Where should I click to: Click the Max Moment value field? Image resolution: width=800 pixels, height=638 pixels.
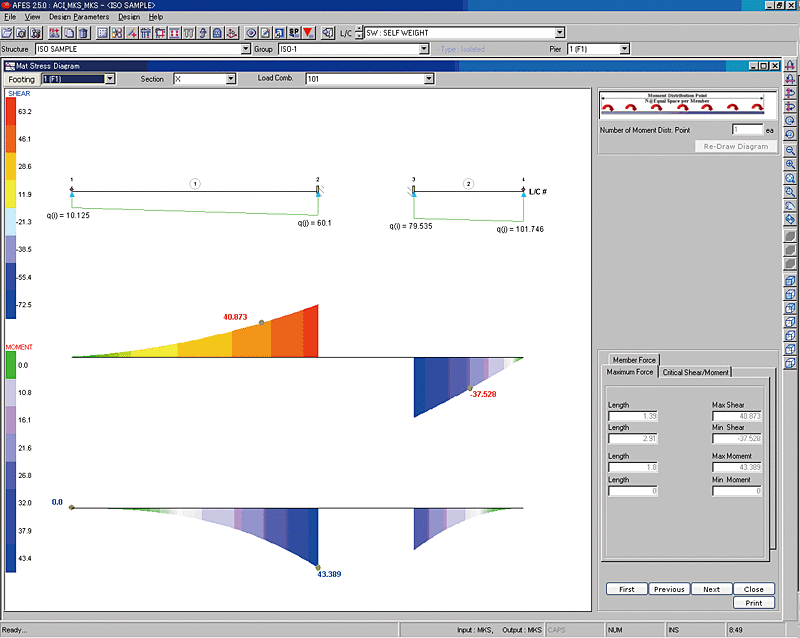coord(737,467)
